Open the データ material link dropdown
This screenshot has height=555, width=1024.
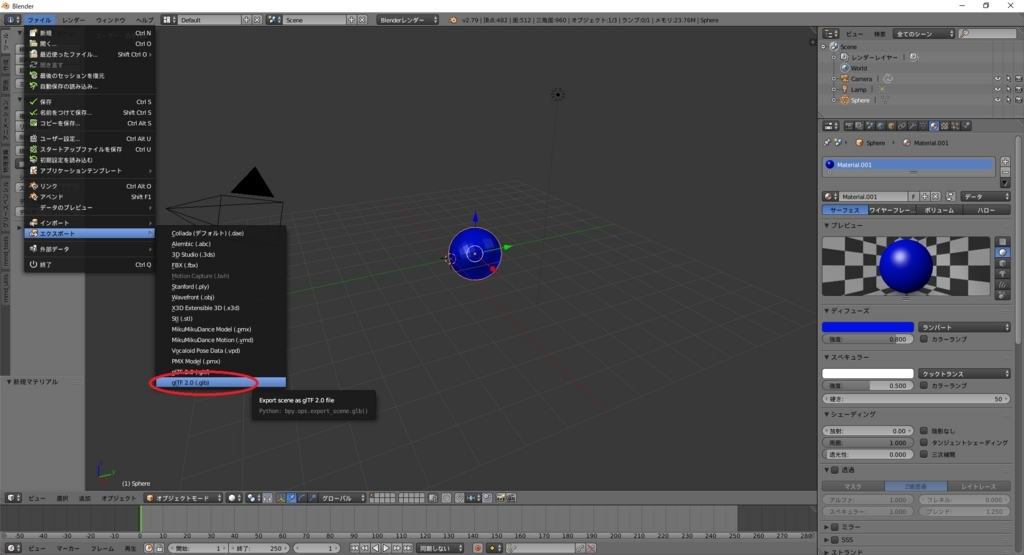tap(985, 197)
